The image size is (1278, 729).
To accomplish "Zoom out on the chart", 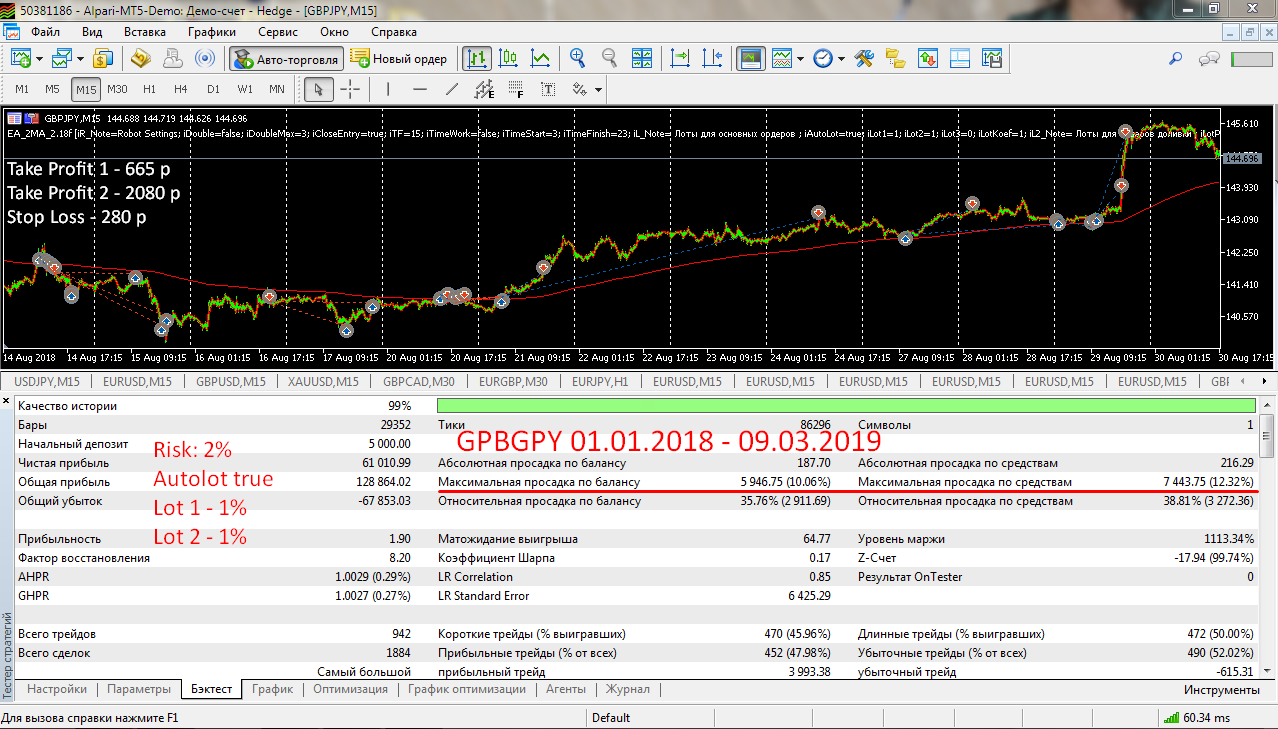I will [x=609, y=58].
